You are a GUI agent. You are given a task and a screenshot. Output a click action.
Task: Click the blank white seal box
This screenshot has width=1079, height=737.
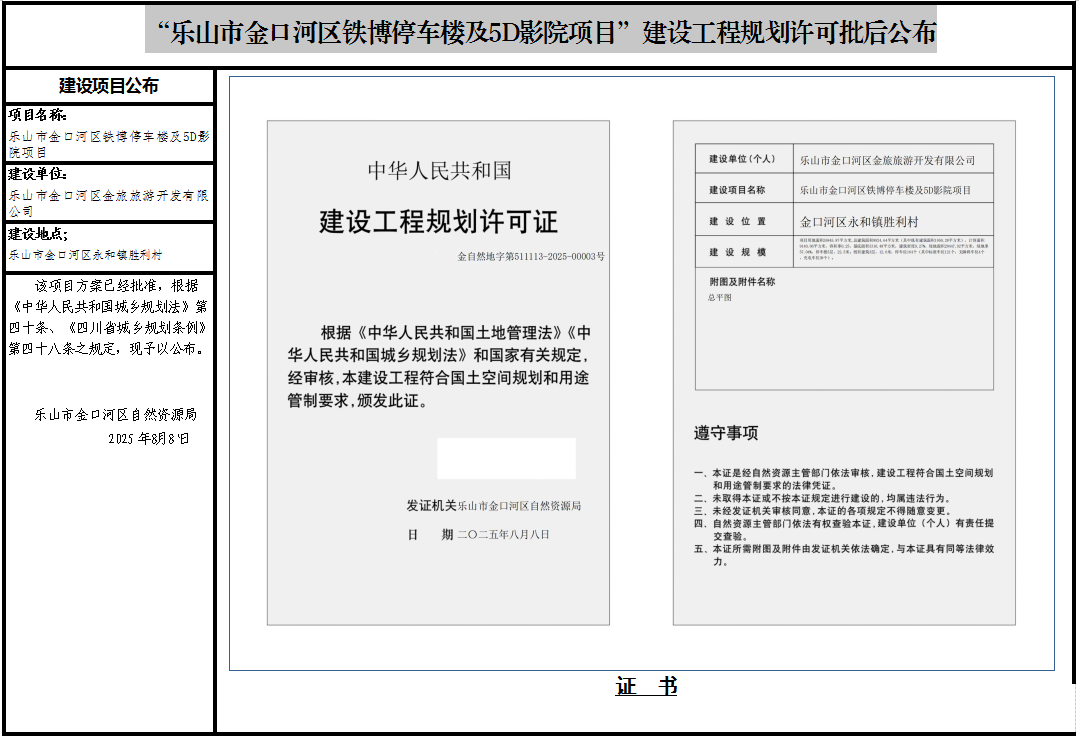tap(506, 458)
